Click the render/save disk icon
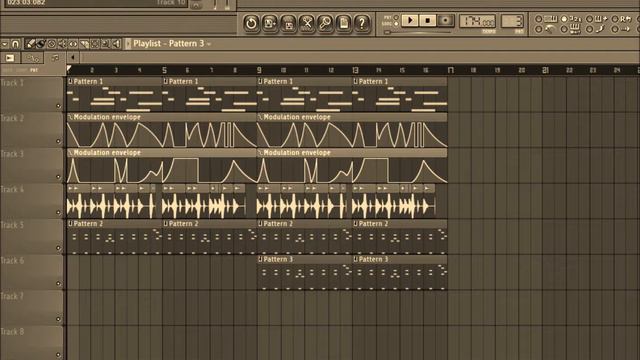640x360 pixels. pyautogui.click(x=289, y=23)
